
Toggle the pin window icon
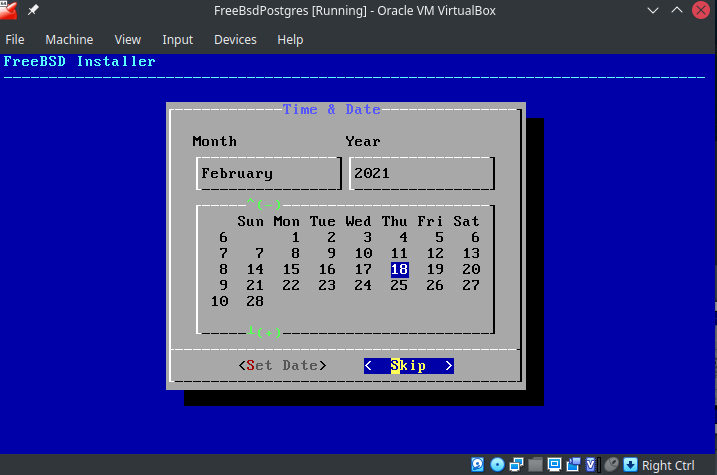click(x=33, y=10)
